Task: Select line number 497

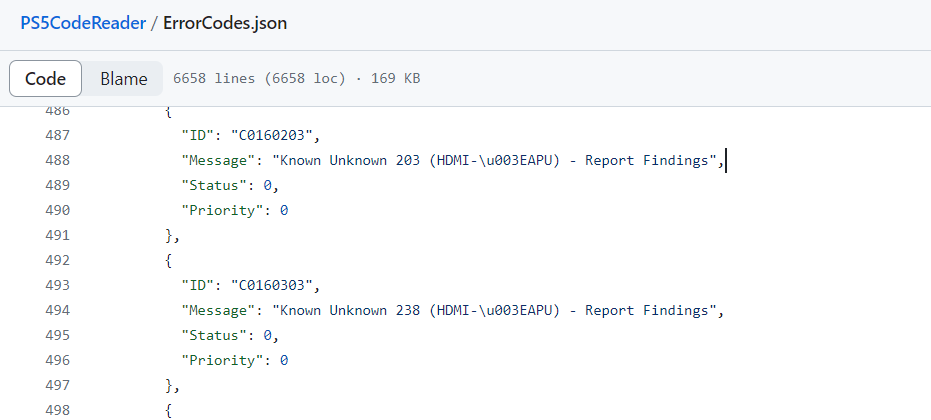Action: coord(57,385)
